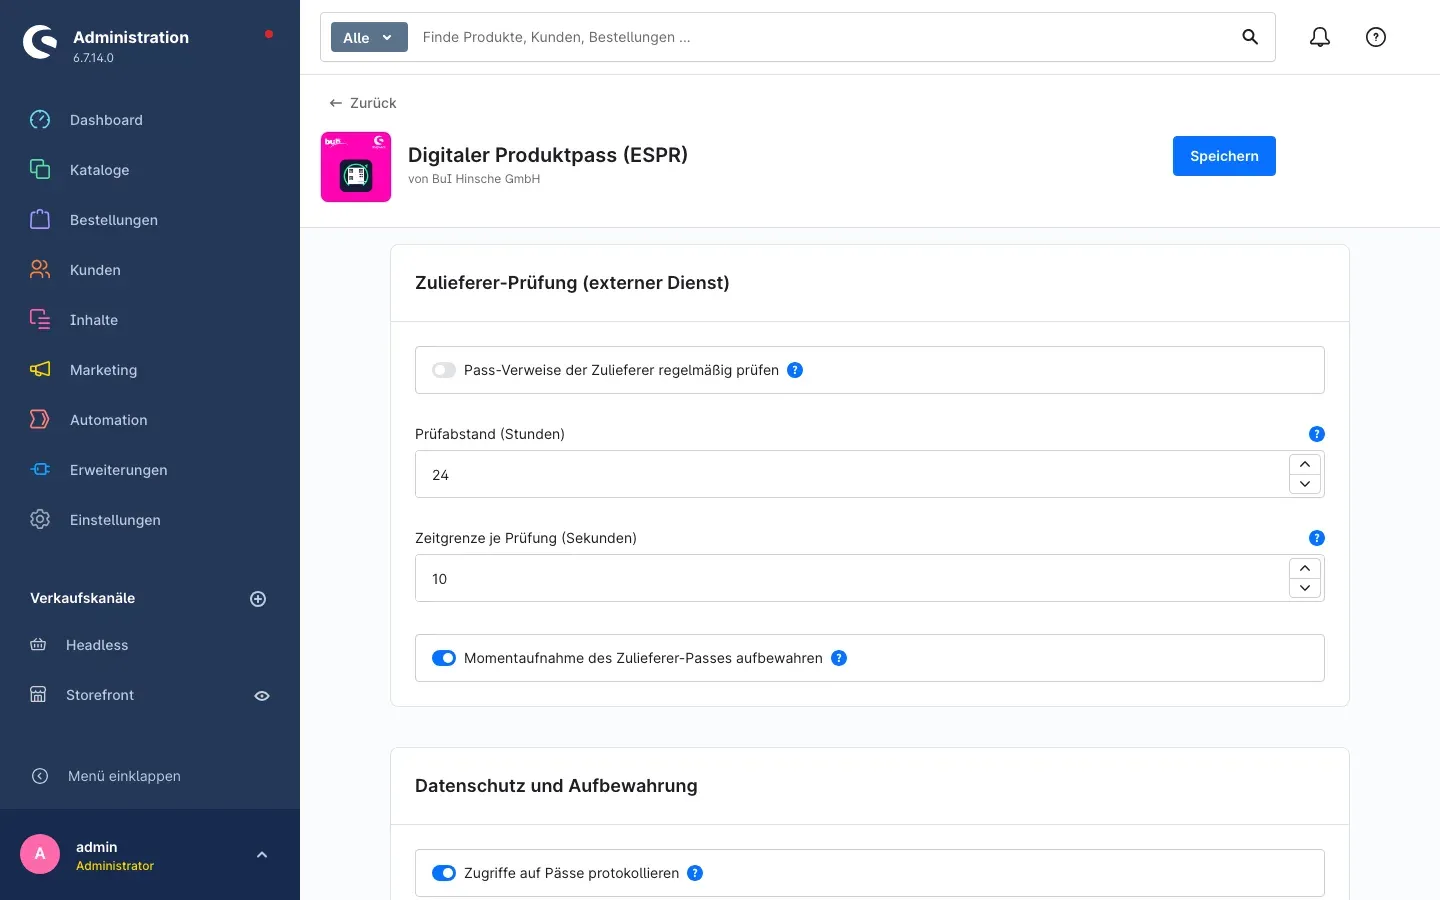Open the Headless sales channel
The image size is (1440, 900).
click(97, 645)
